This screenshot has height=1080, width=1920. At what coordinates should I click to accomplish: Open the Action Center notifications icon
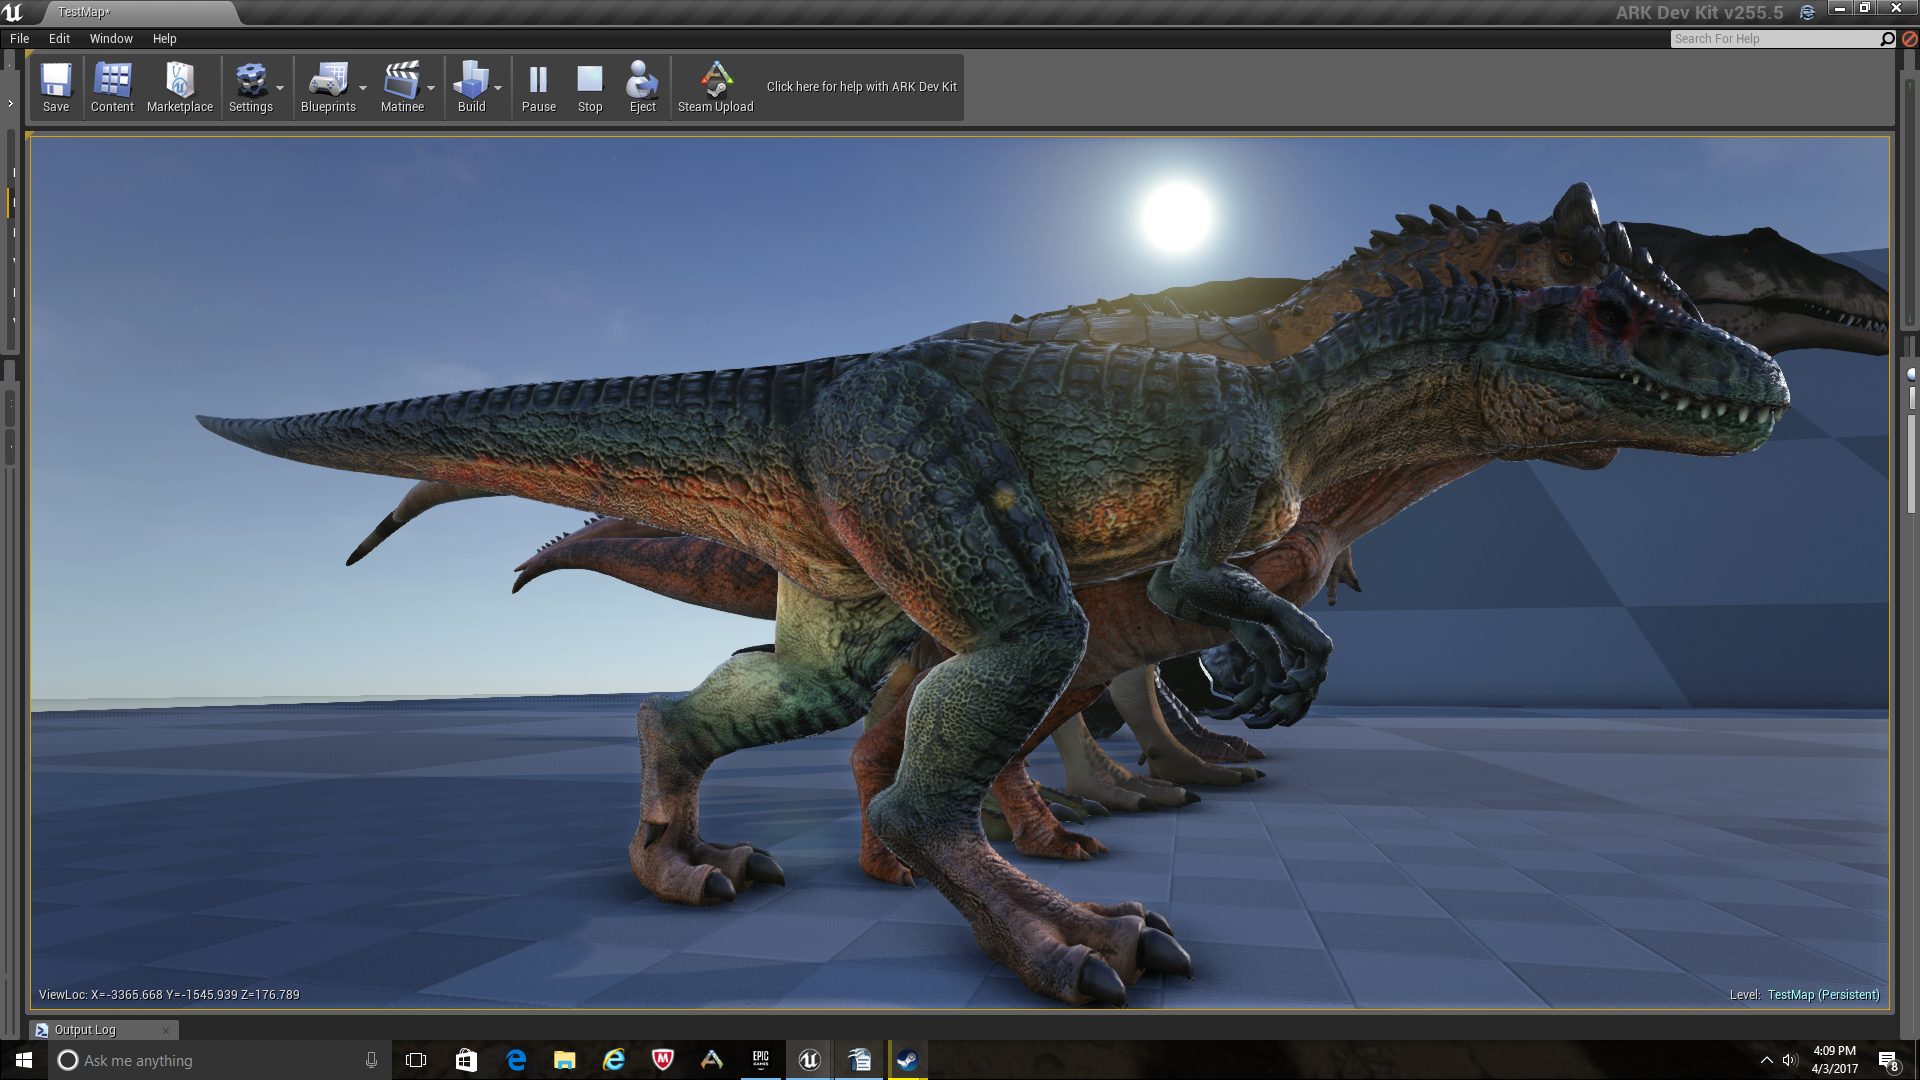click(x=1888, y=1060)
